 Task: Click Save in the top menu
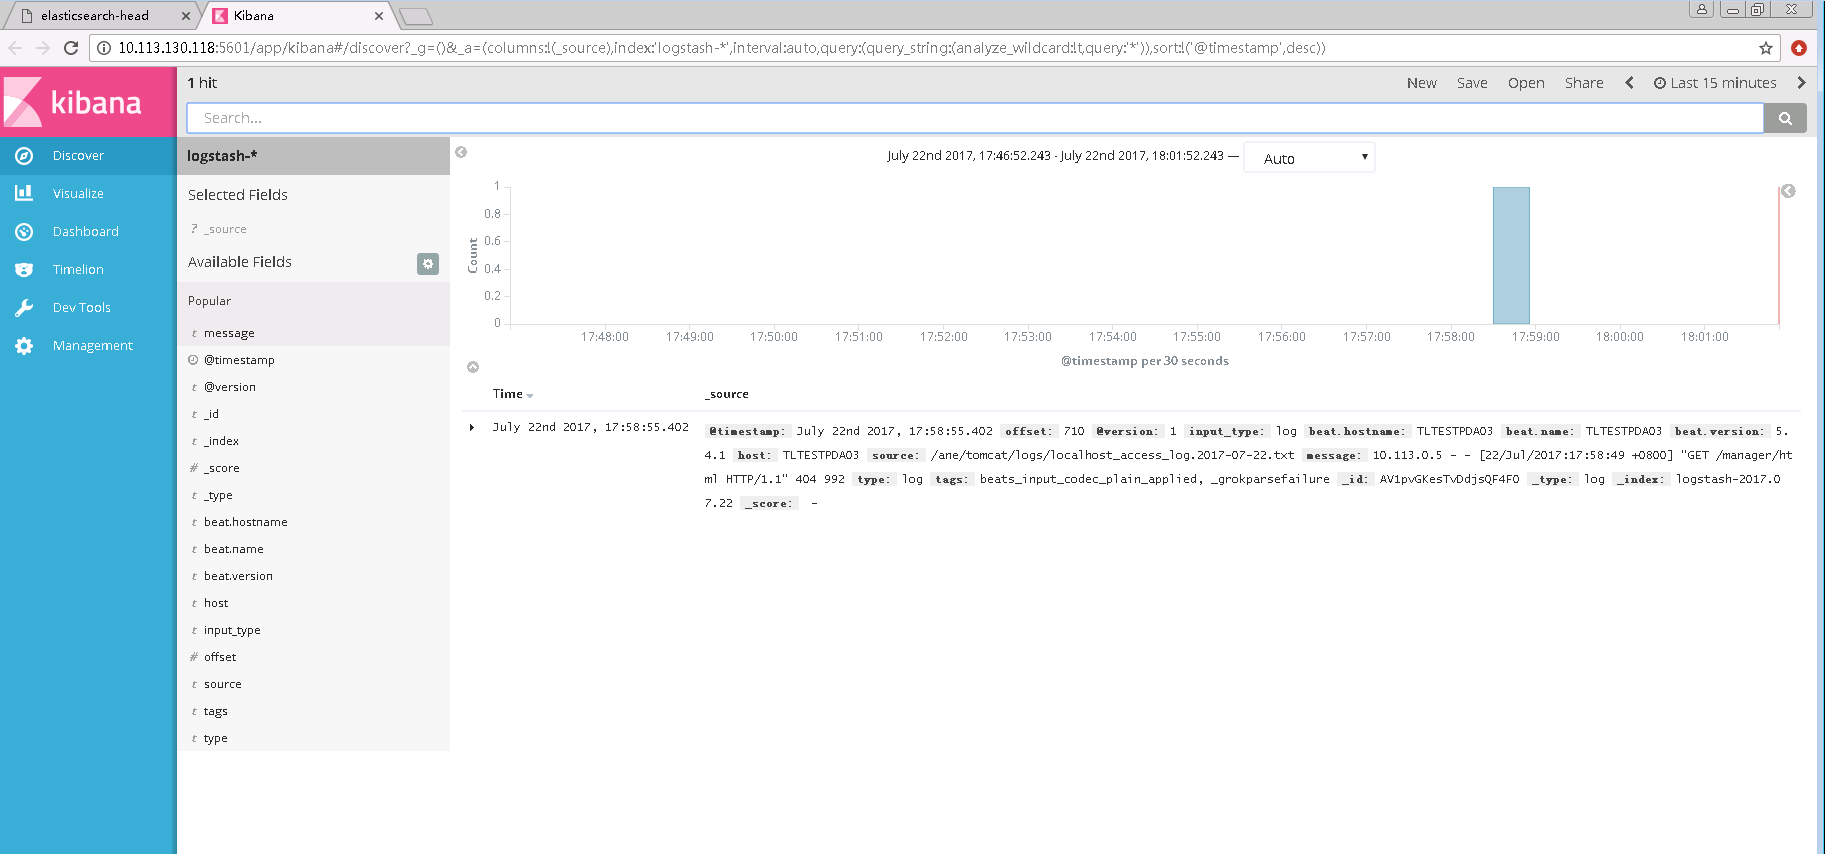[x=1472, y=83]
